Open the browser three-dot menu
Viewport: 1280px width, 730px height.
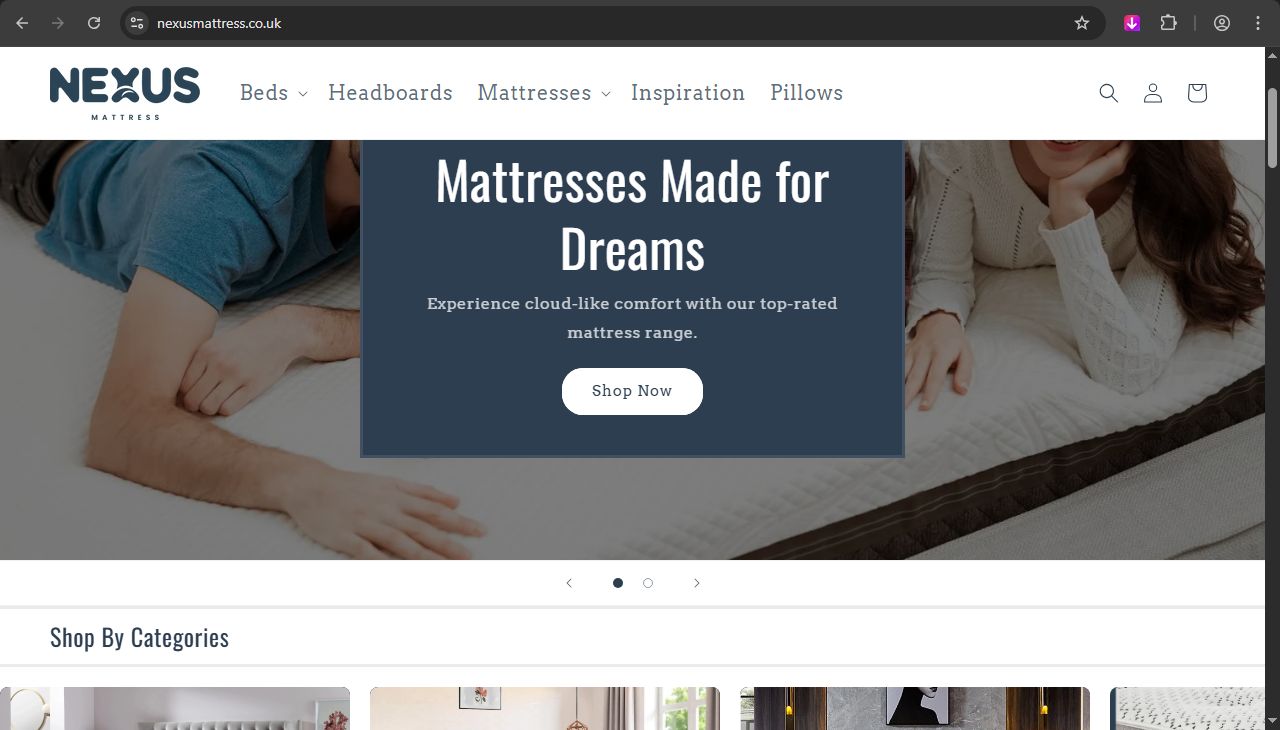(1258, 22)
